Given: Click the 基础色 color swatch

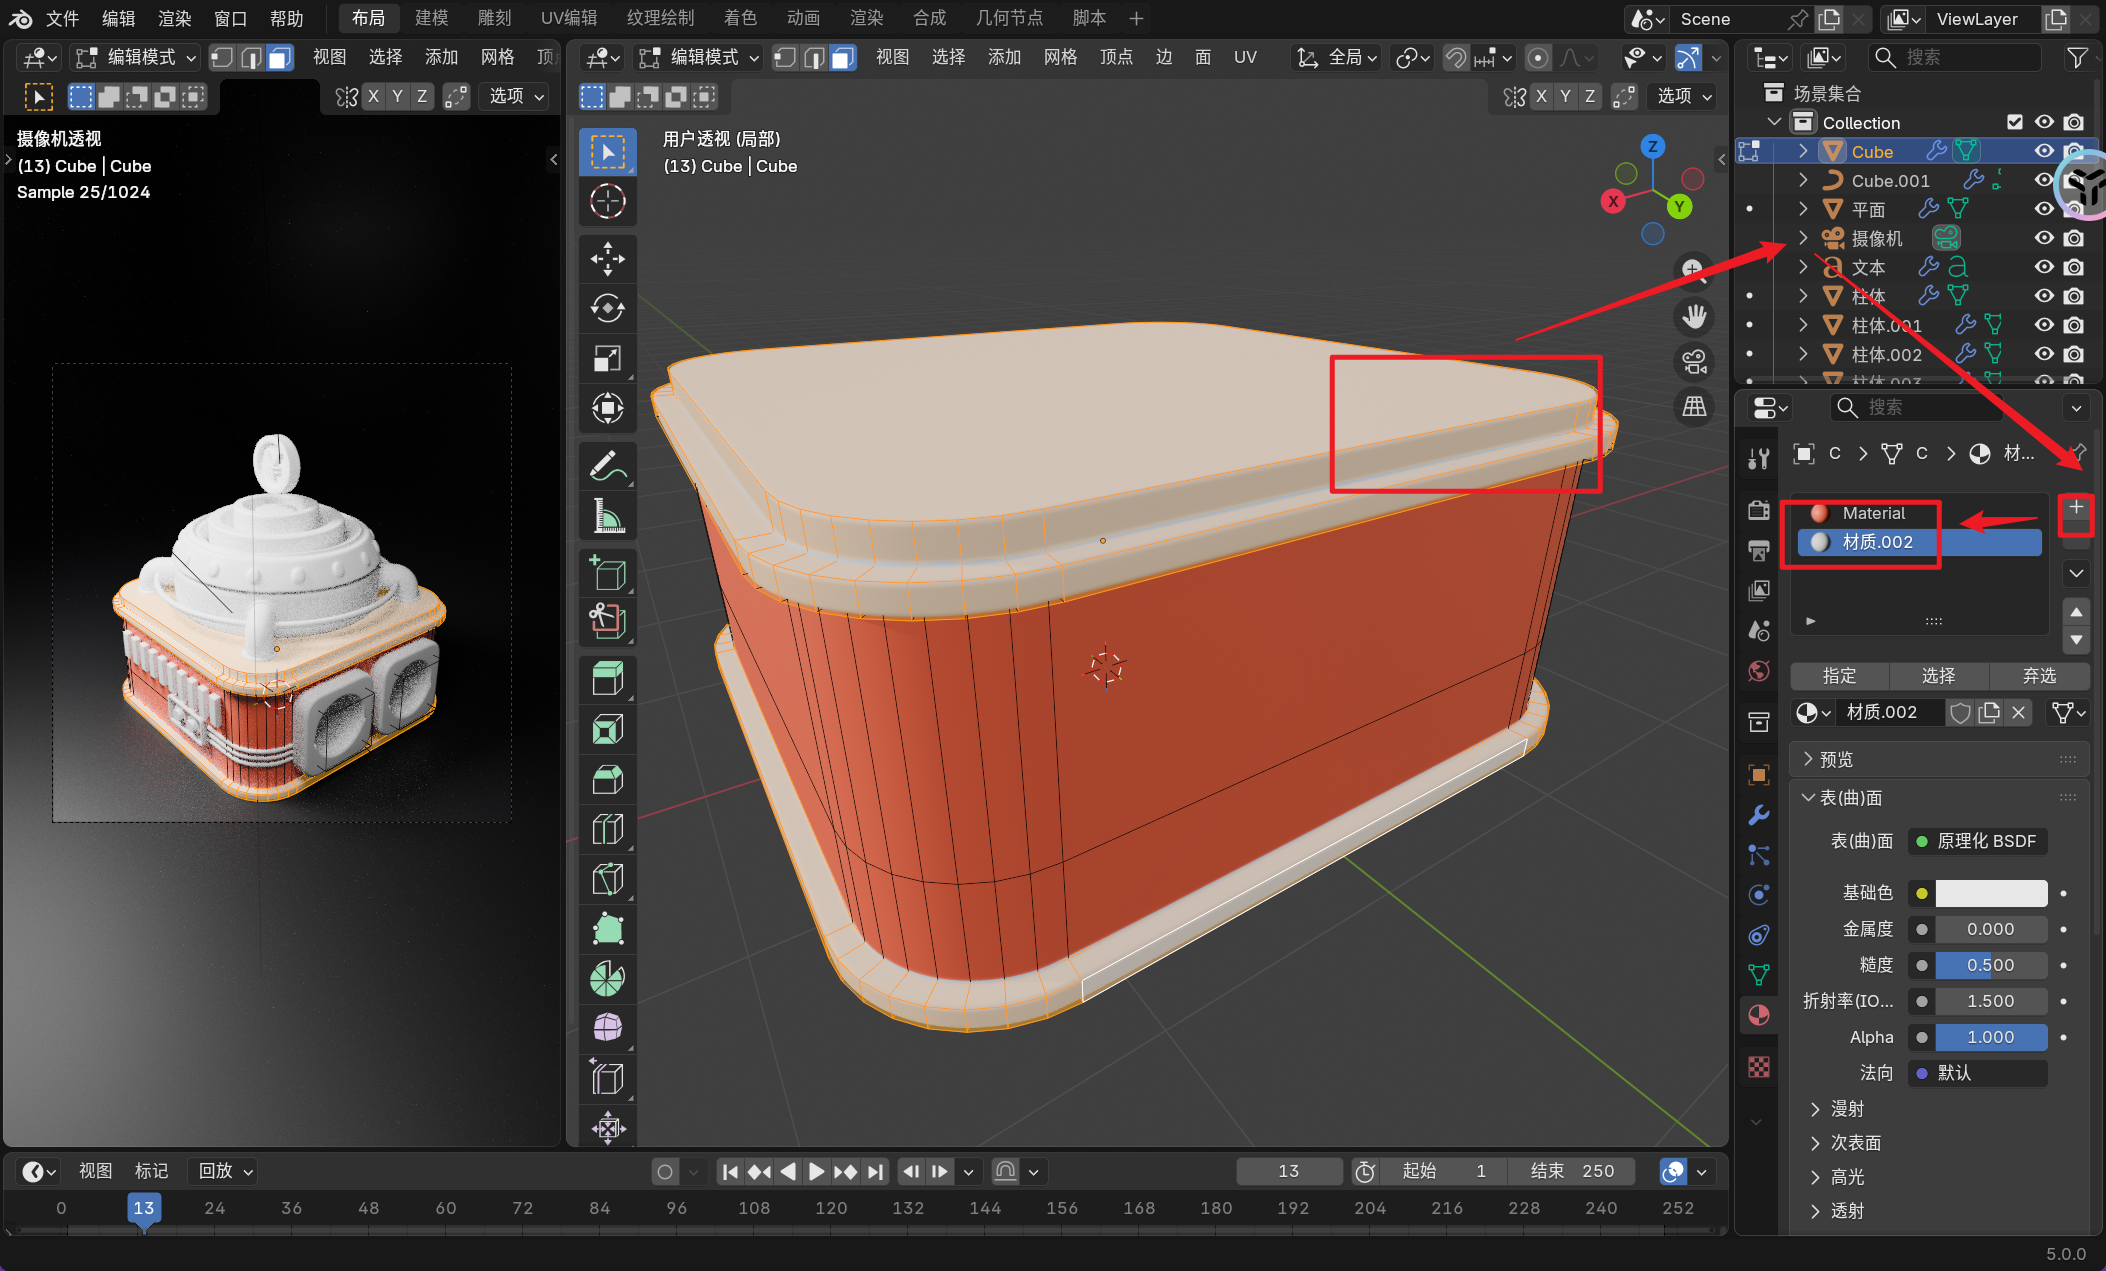Looking at the screenshot, I should click(1990, 893).
